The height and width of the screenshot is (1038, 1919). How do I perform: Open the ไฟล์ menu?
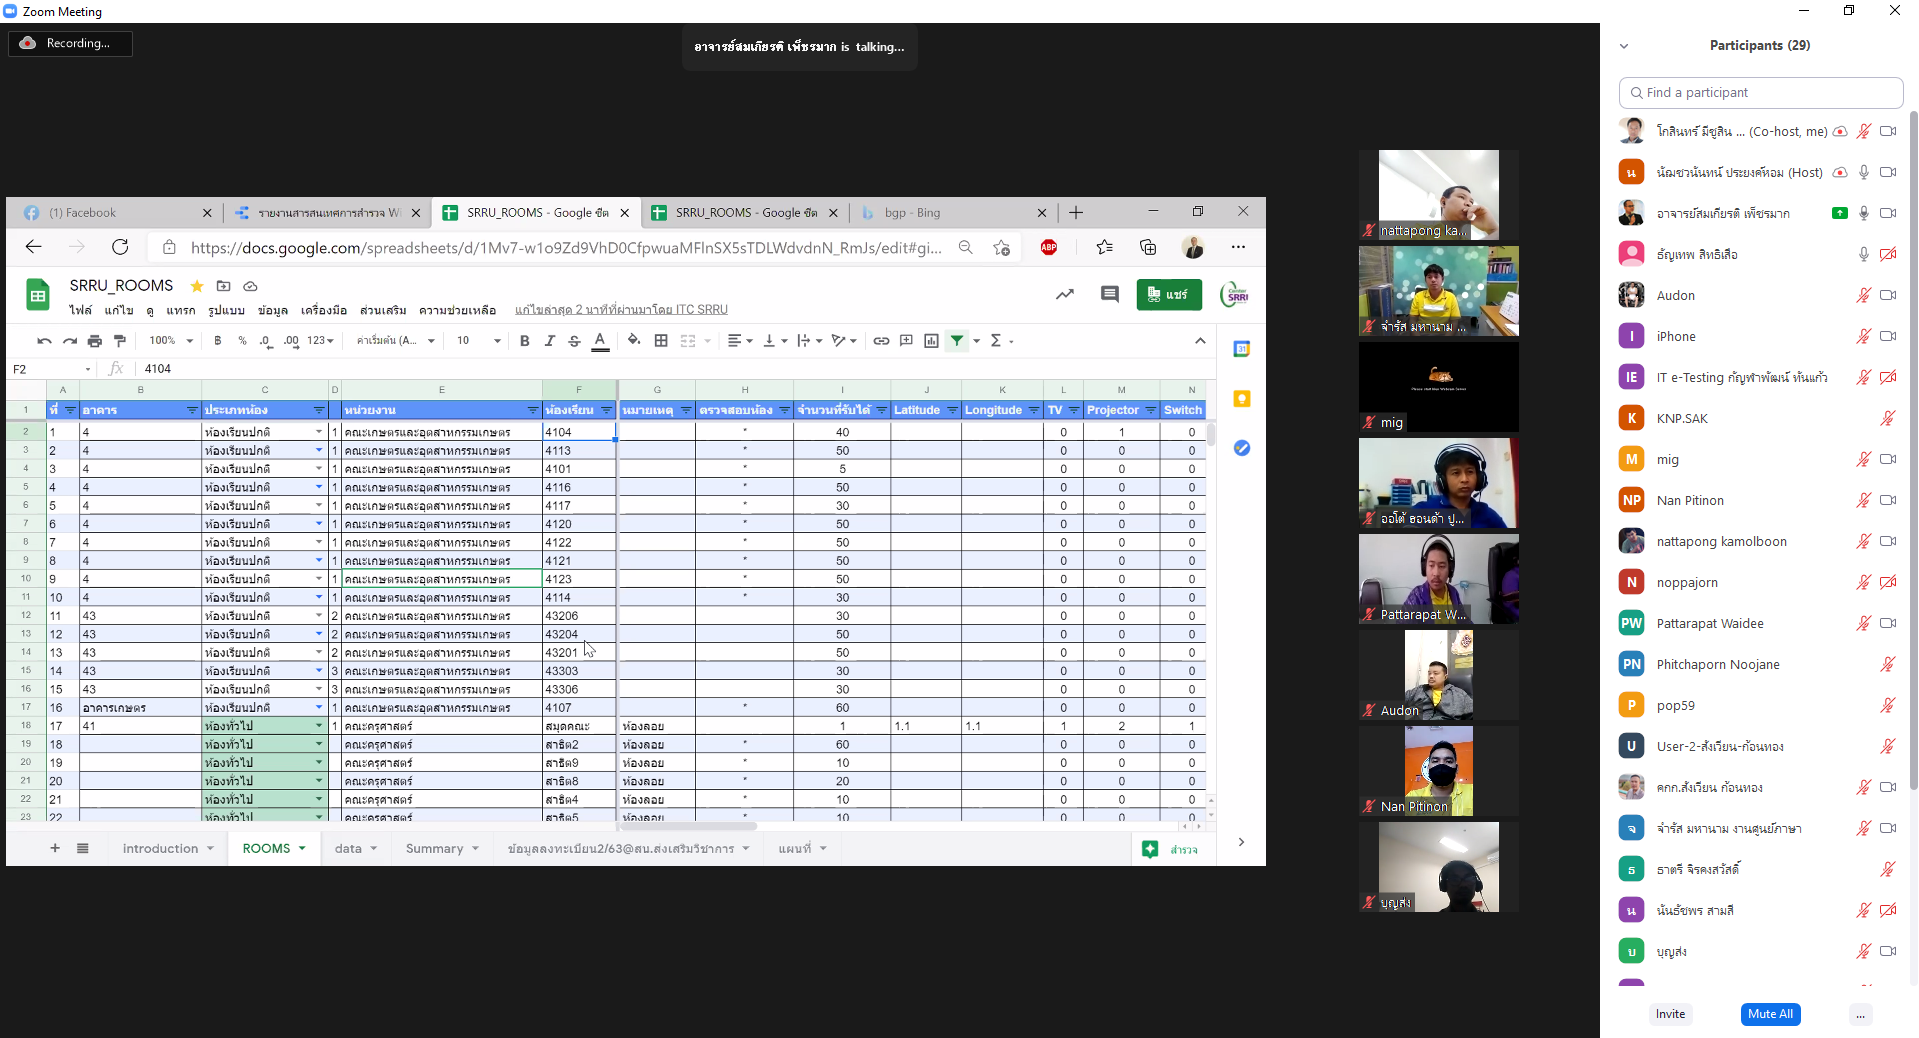80,310
